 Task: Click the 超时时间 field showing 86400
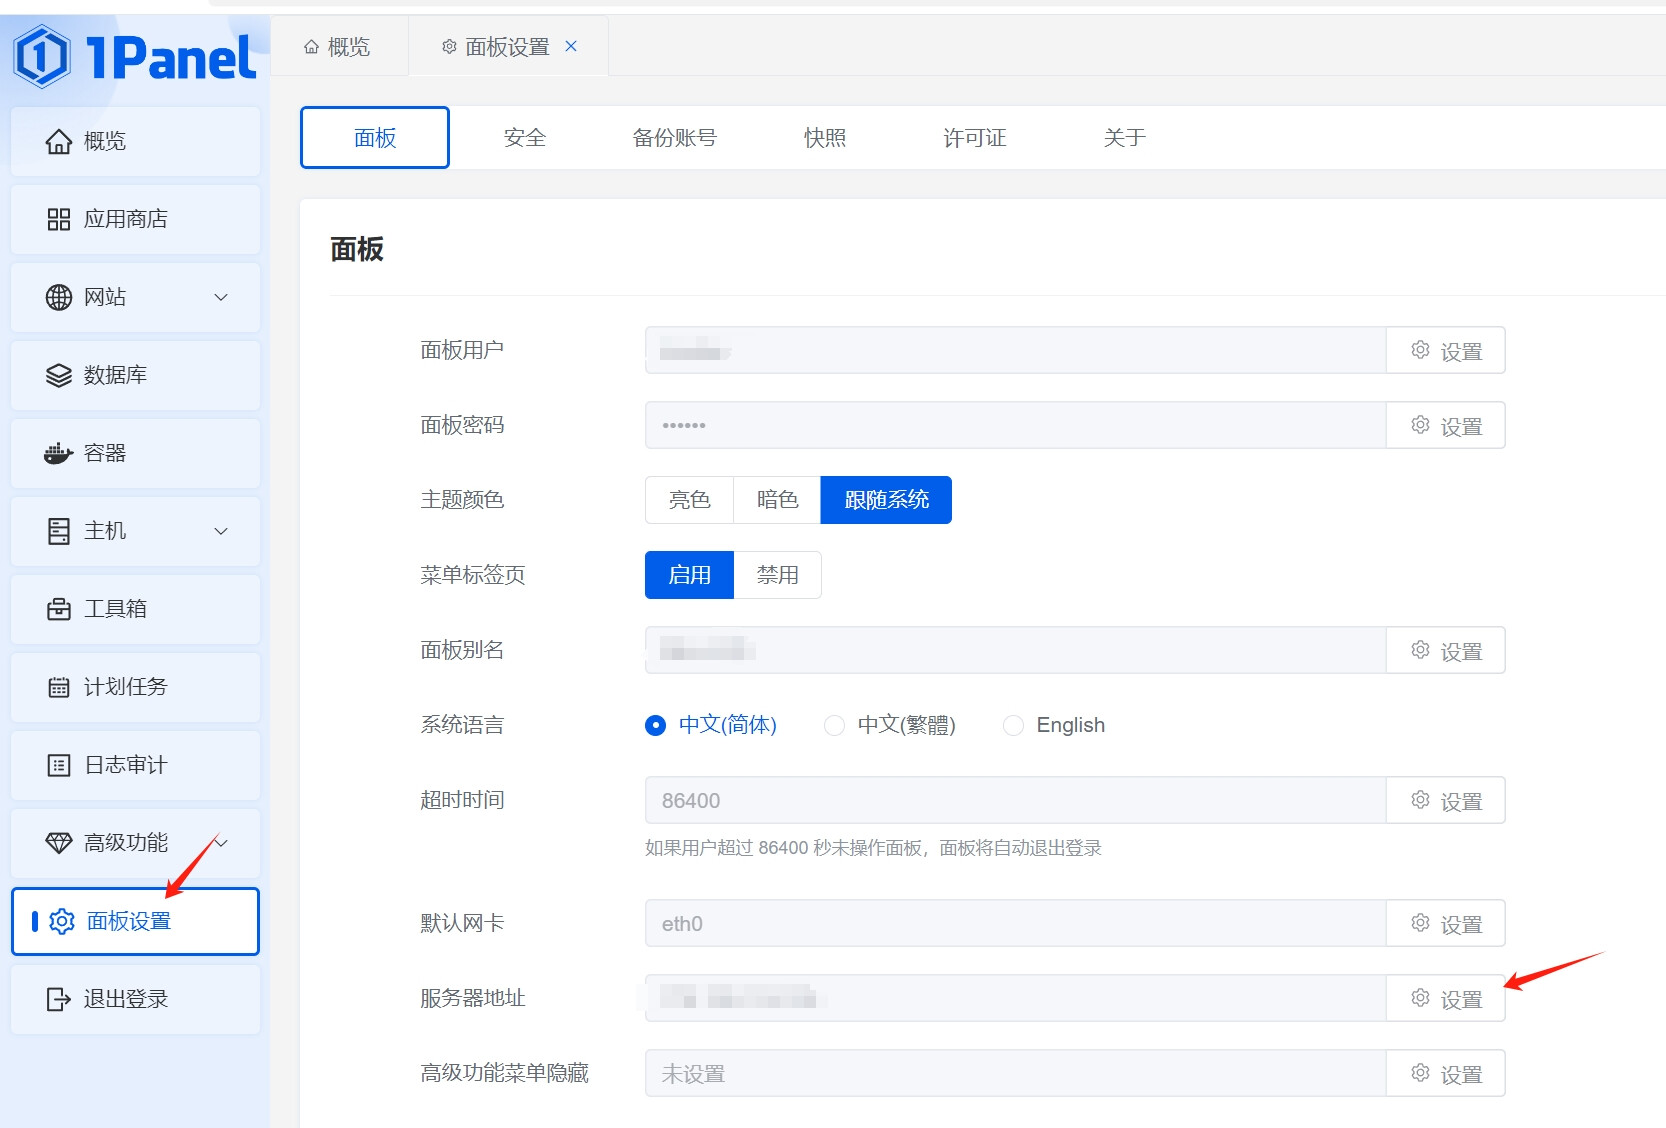(1015, 800)
